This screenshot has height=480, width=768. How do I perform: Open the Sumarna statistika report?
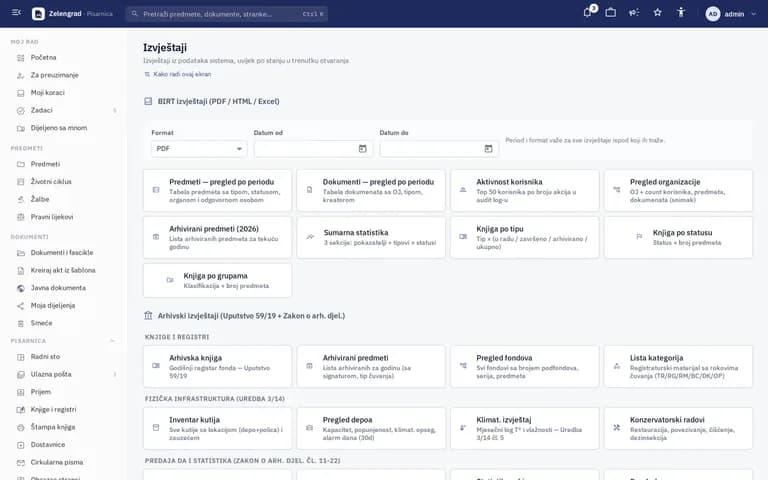(x=371, y=238)
